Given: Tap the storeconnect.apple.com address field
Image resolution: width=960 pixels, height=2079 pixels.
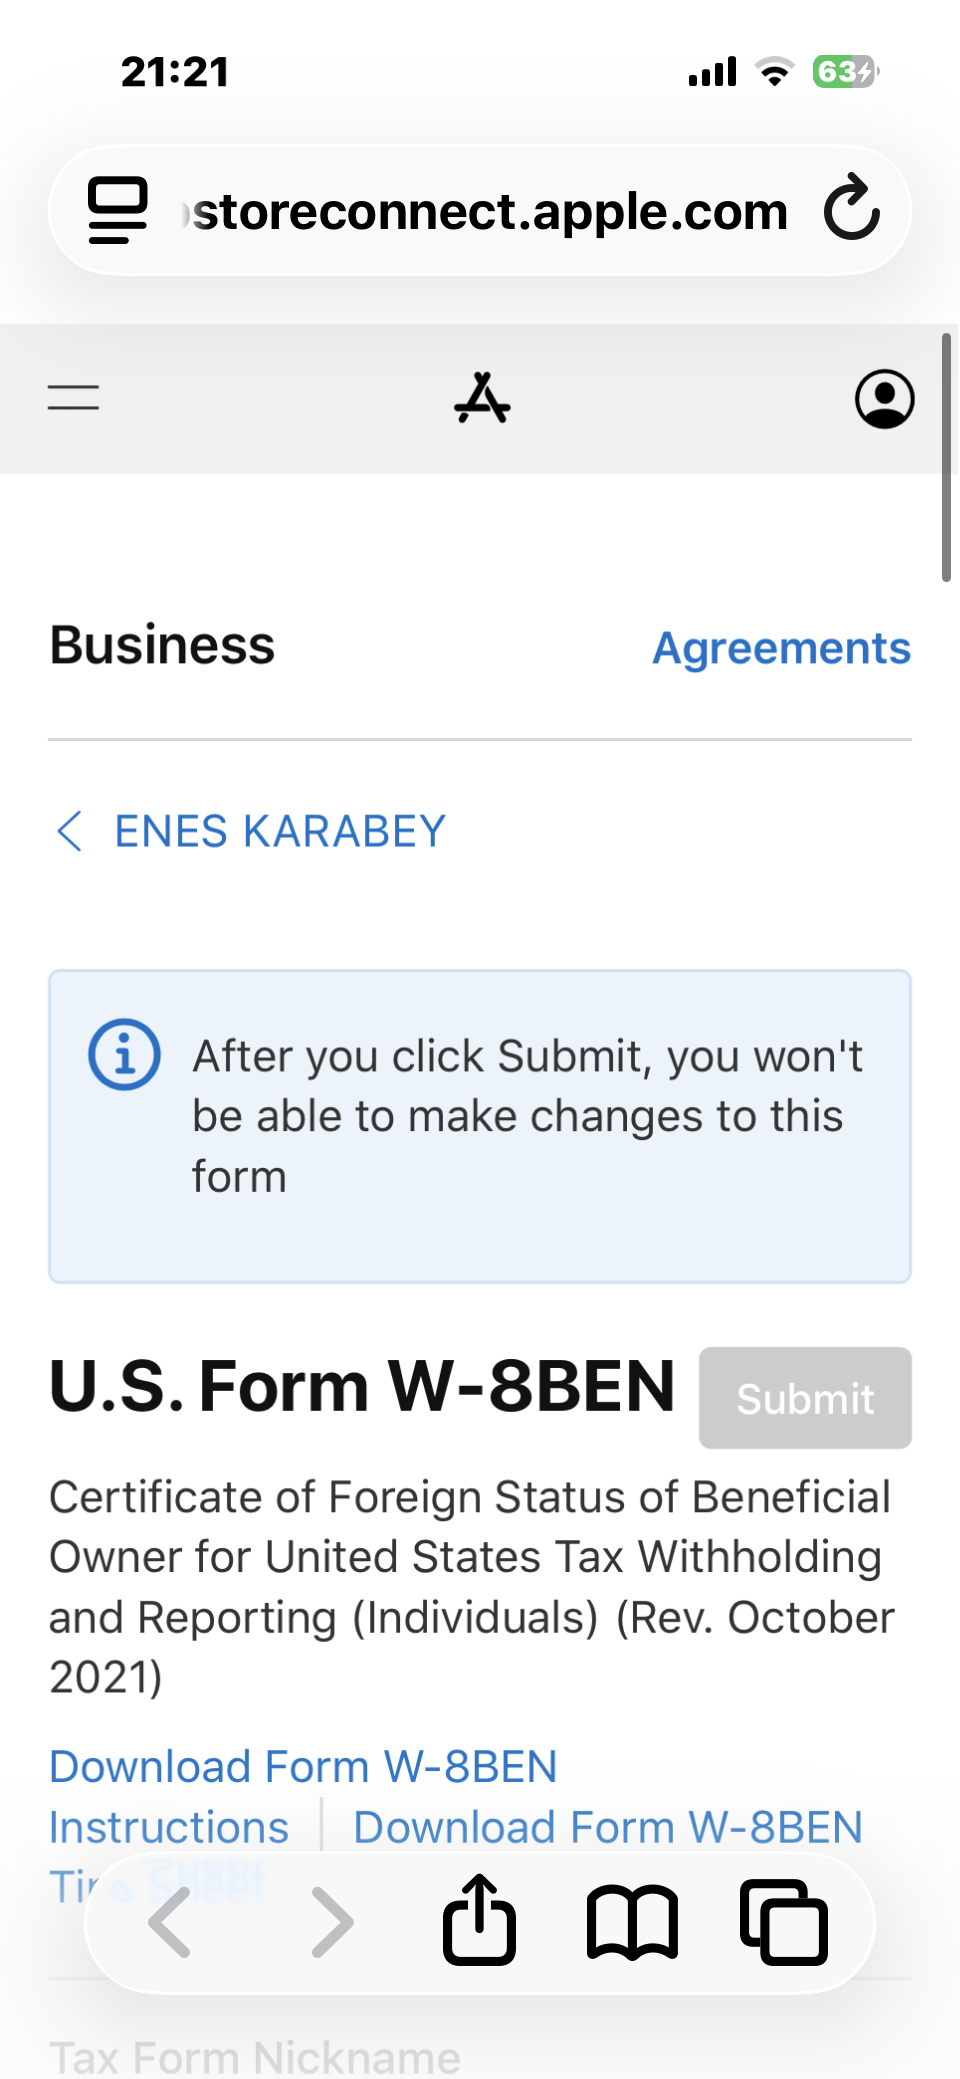Looking at the screenshot, I should point(490,211).
